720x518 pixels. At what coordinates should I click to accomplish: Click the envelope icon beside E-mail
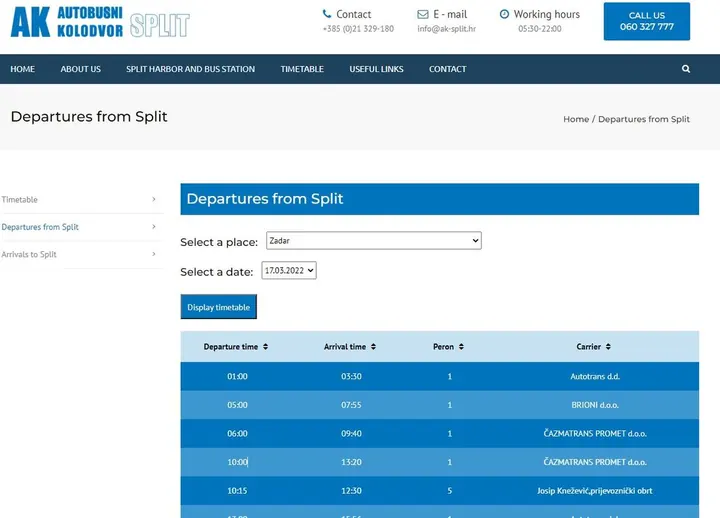coord(422,14)
